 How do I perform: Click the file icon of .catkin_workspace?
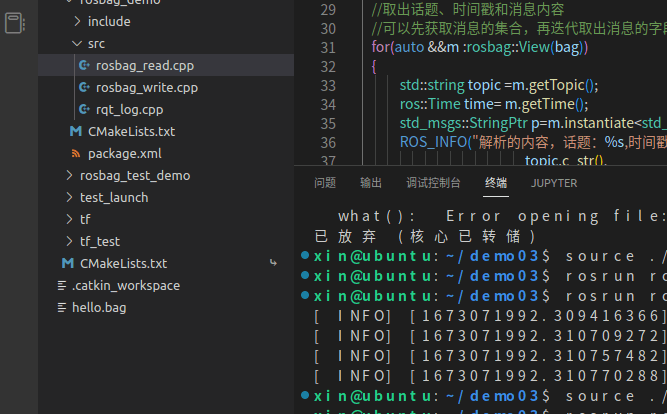62,285
